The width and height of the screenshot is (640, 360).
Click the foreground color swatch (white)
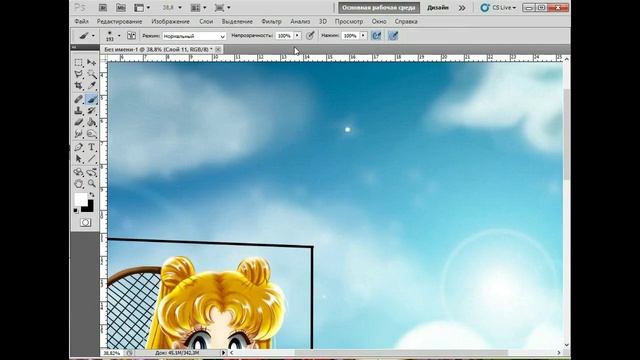click(81, 200)
